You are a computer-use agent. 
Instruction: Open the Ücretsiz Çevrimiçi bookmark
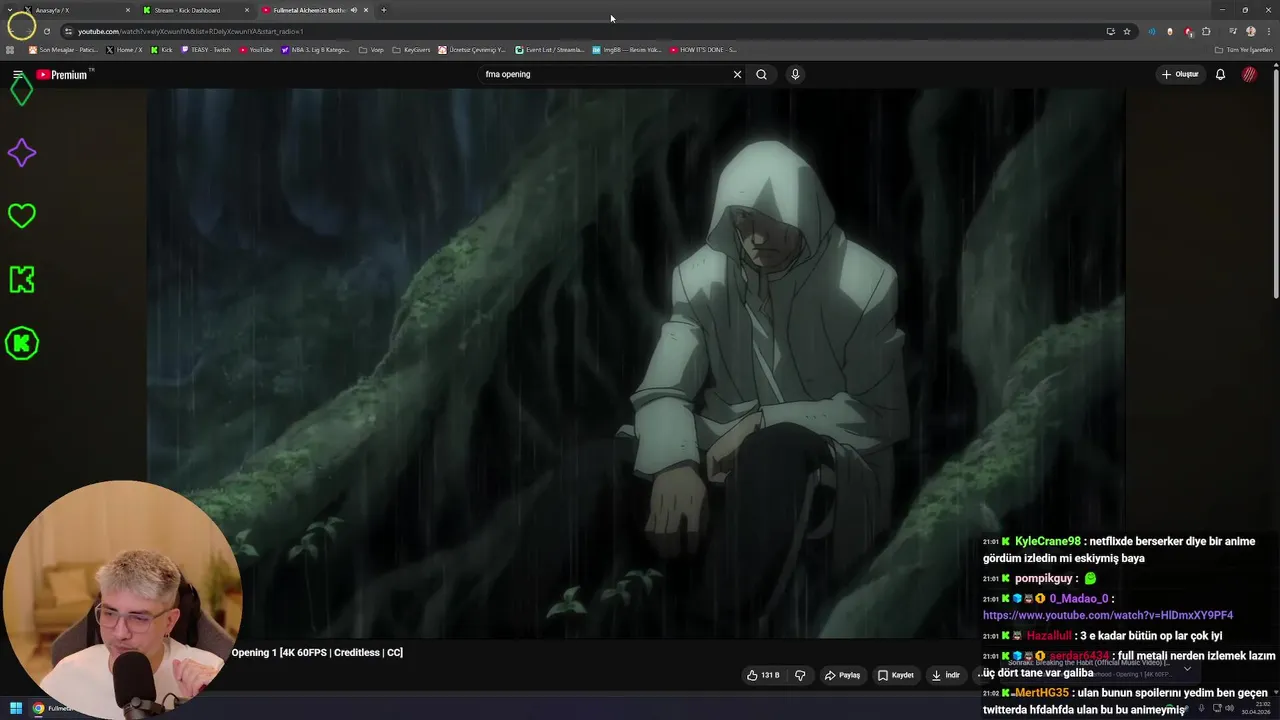(473, 49)
